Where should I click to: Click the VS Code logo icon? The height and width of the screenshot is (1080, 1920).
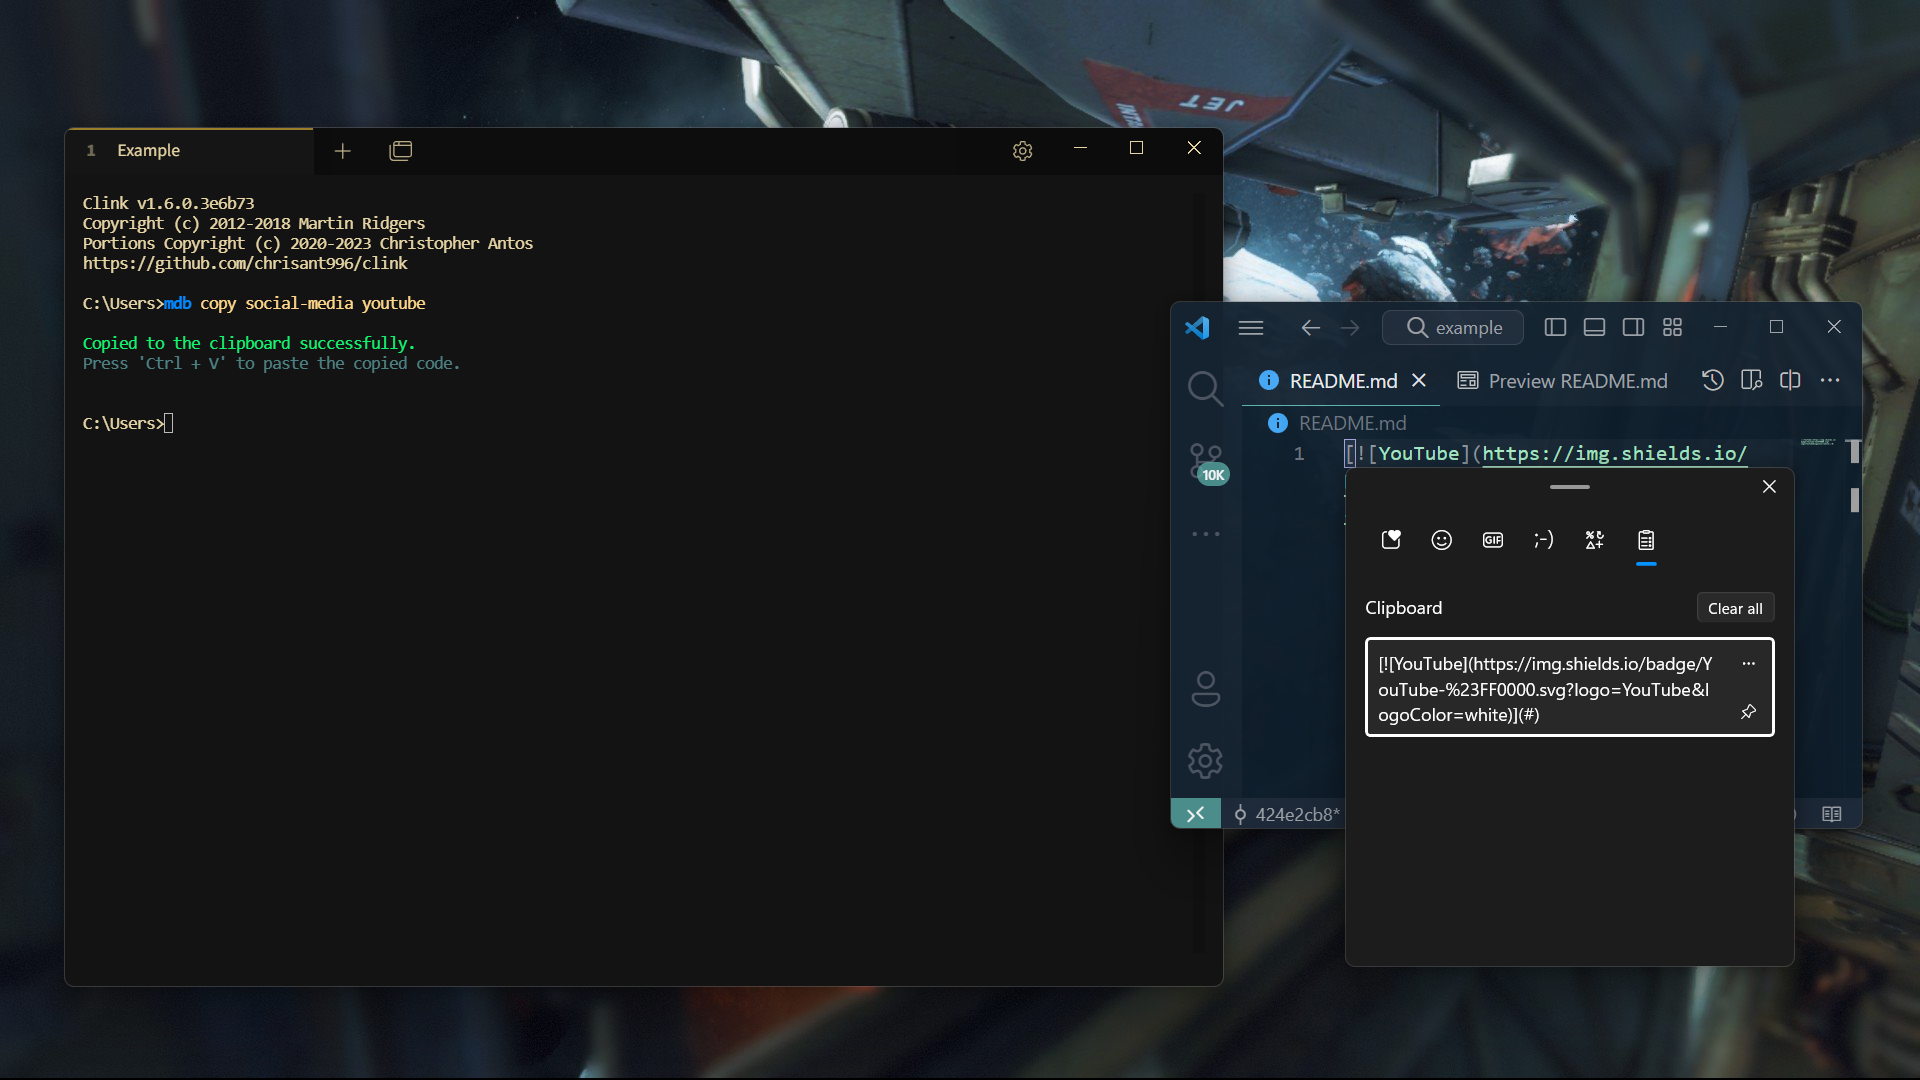pos(1197,327)
